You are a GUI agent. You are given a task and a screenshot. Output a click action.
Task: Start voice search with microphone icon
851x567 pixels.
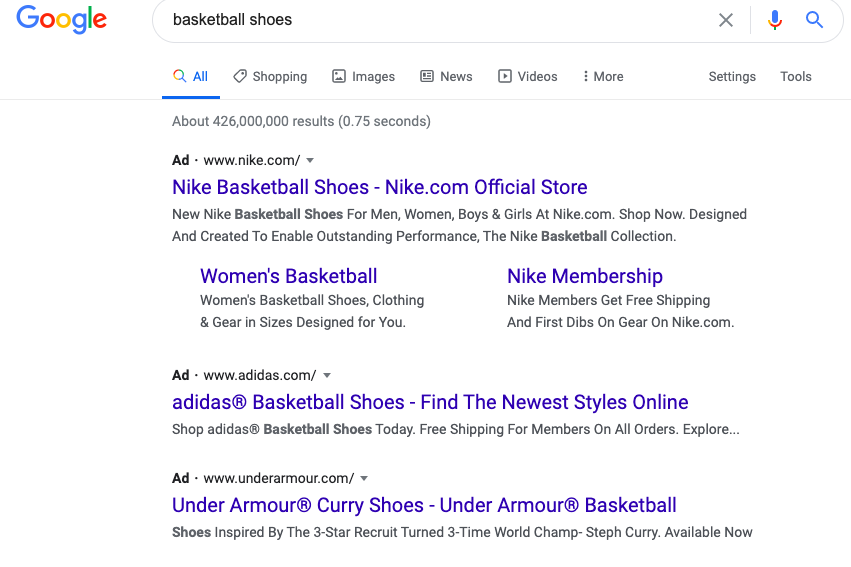click(774, 20)
